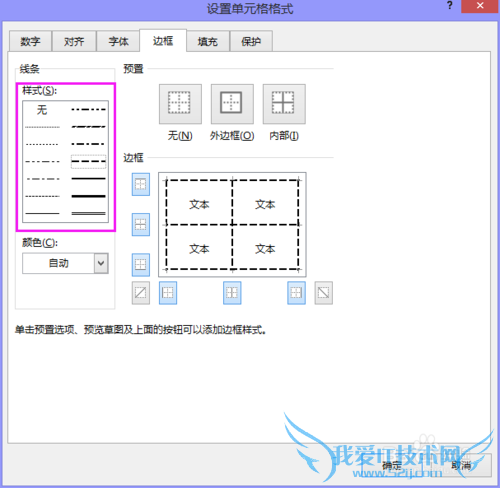The height and width of the screenshot is (488, 500).
Task: Open the 颜色 color dropdown arrow
Action: 101,263
